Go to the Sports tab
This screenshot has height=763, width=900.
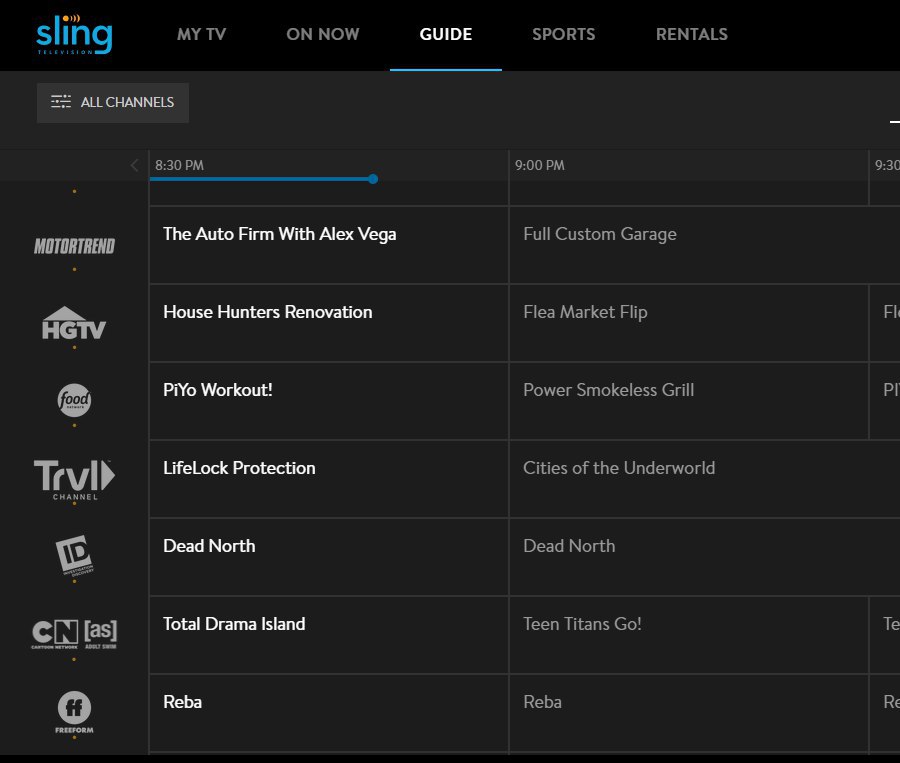click(563, 34)
